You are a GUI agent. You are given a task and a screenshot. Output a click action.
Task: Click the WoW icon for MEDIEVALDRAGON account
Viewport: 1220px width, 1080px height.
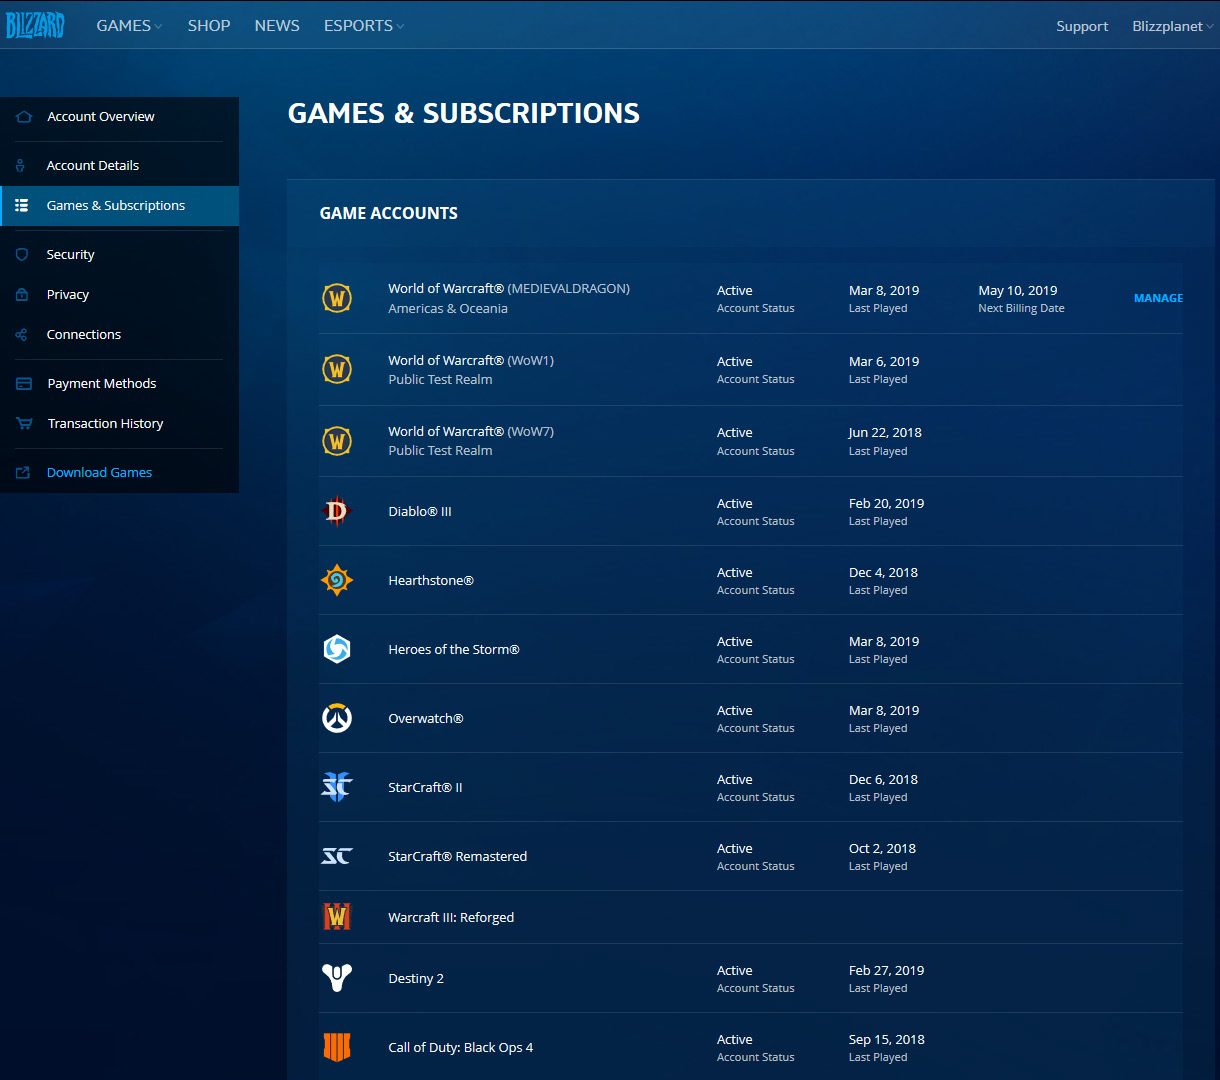[337, 298]
